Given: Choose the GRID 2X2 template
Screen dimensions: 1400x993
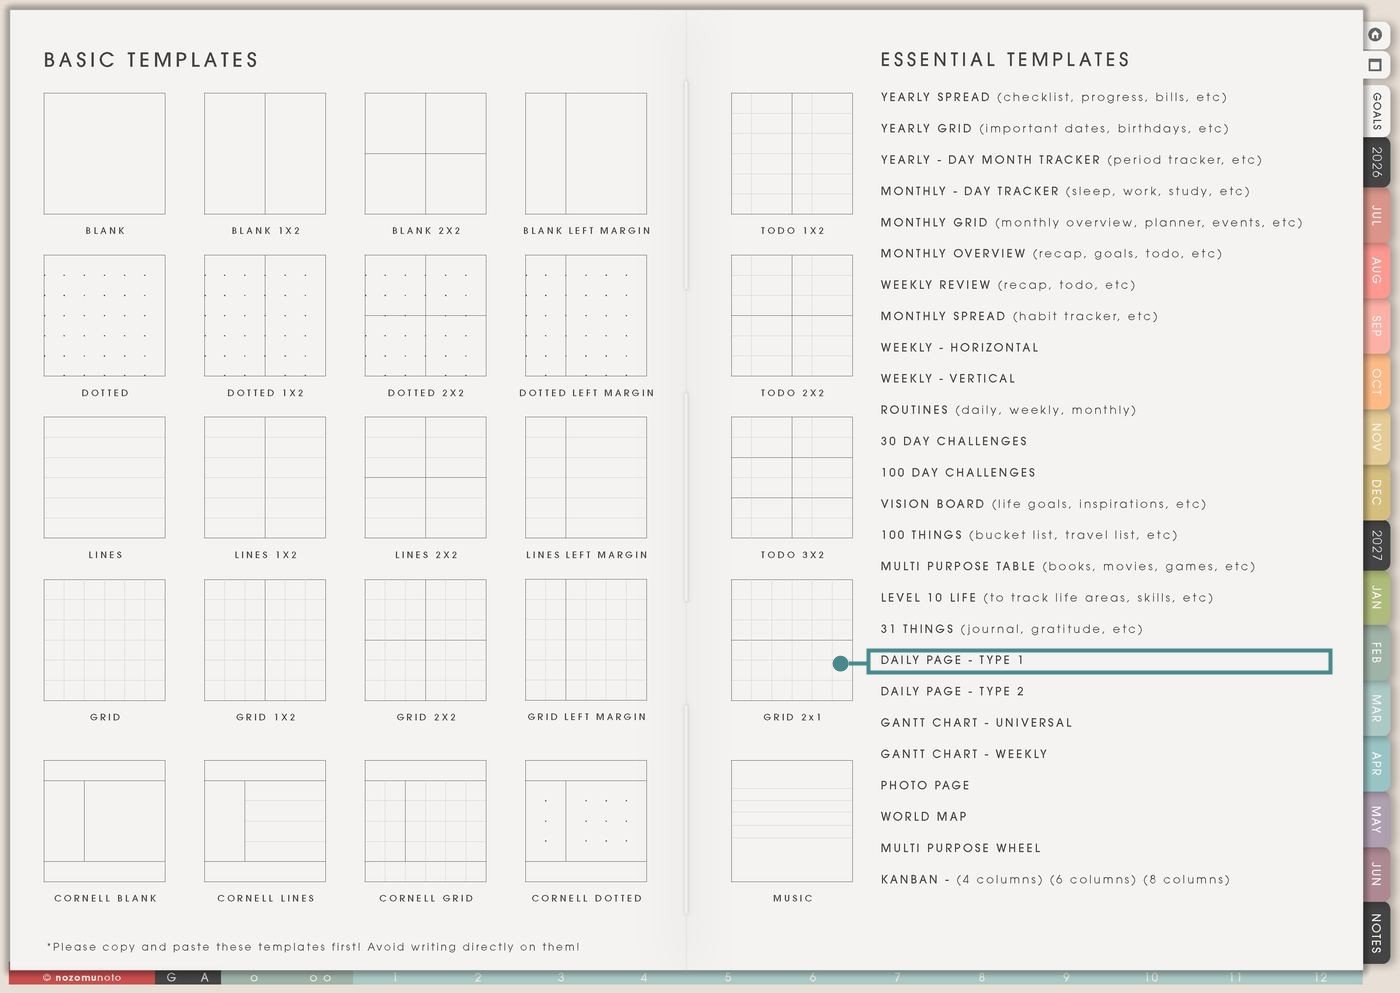Looking at the screenshot, I should coord(426,640).
